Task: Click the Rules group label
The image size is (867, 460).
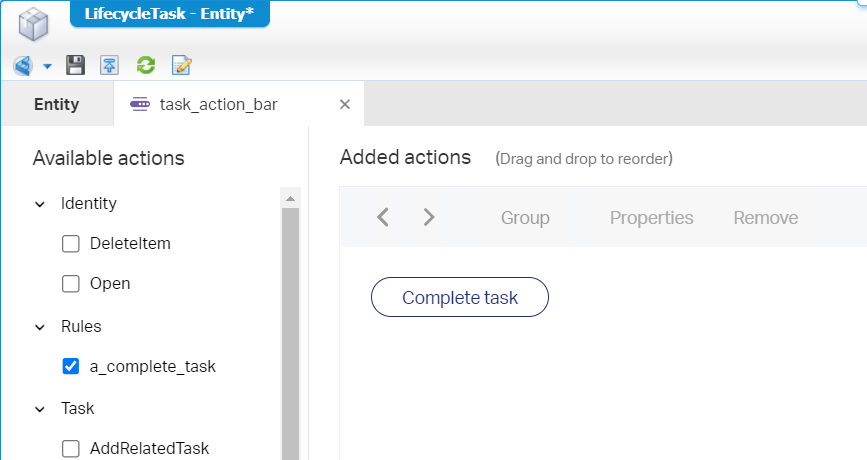Action: pyautogui.click(x=81, y=326)
